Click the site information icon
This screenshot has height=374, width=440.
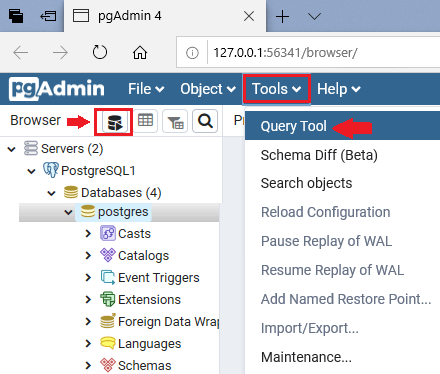192,53
